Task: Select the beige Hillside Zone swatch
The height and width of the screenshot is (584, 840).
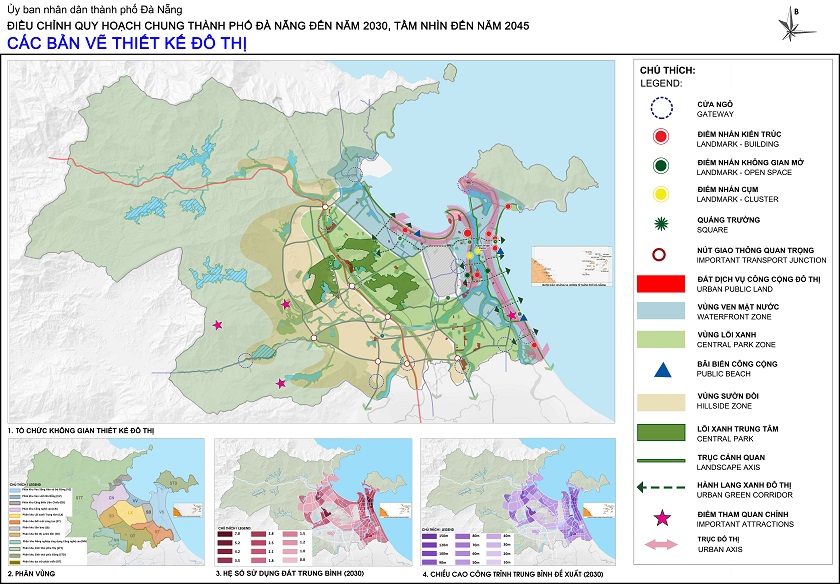Action: click(x=660, y=401)
